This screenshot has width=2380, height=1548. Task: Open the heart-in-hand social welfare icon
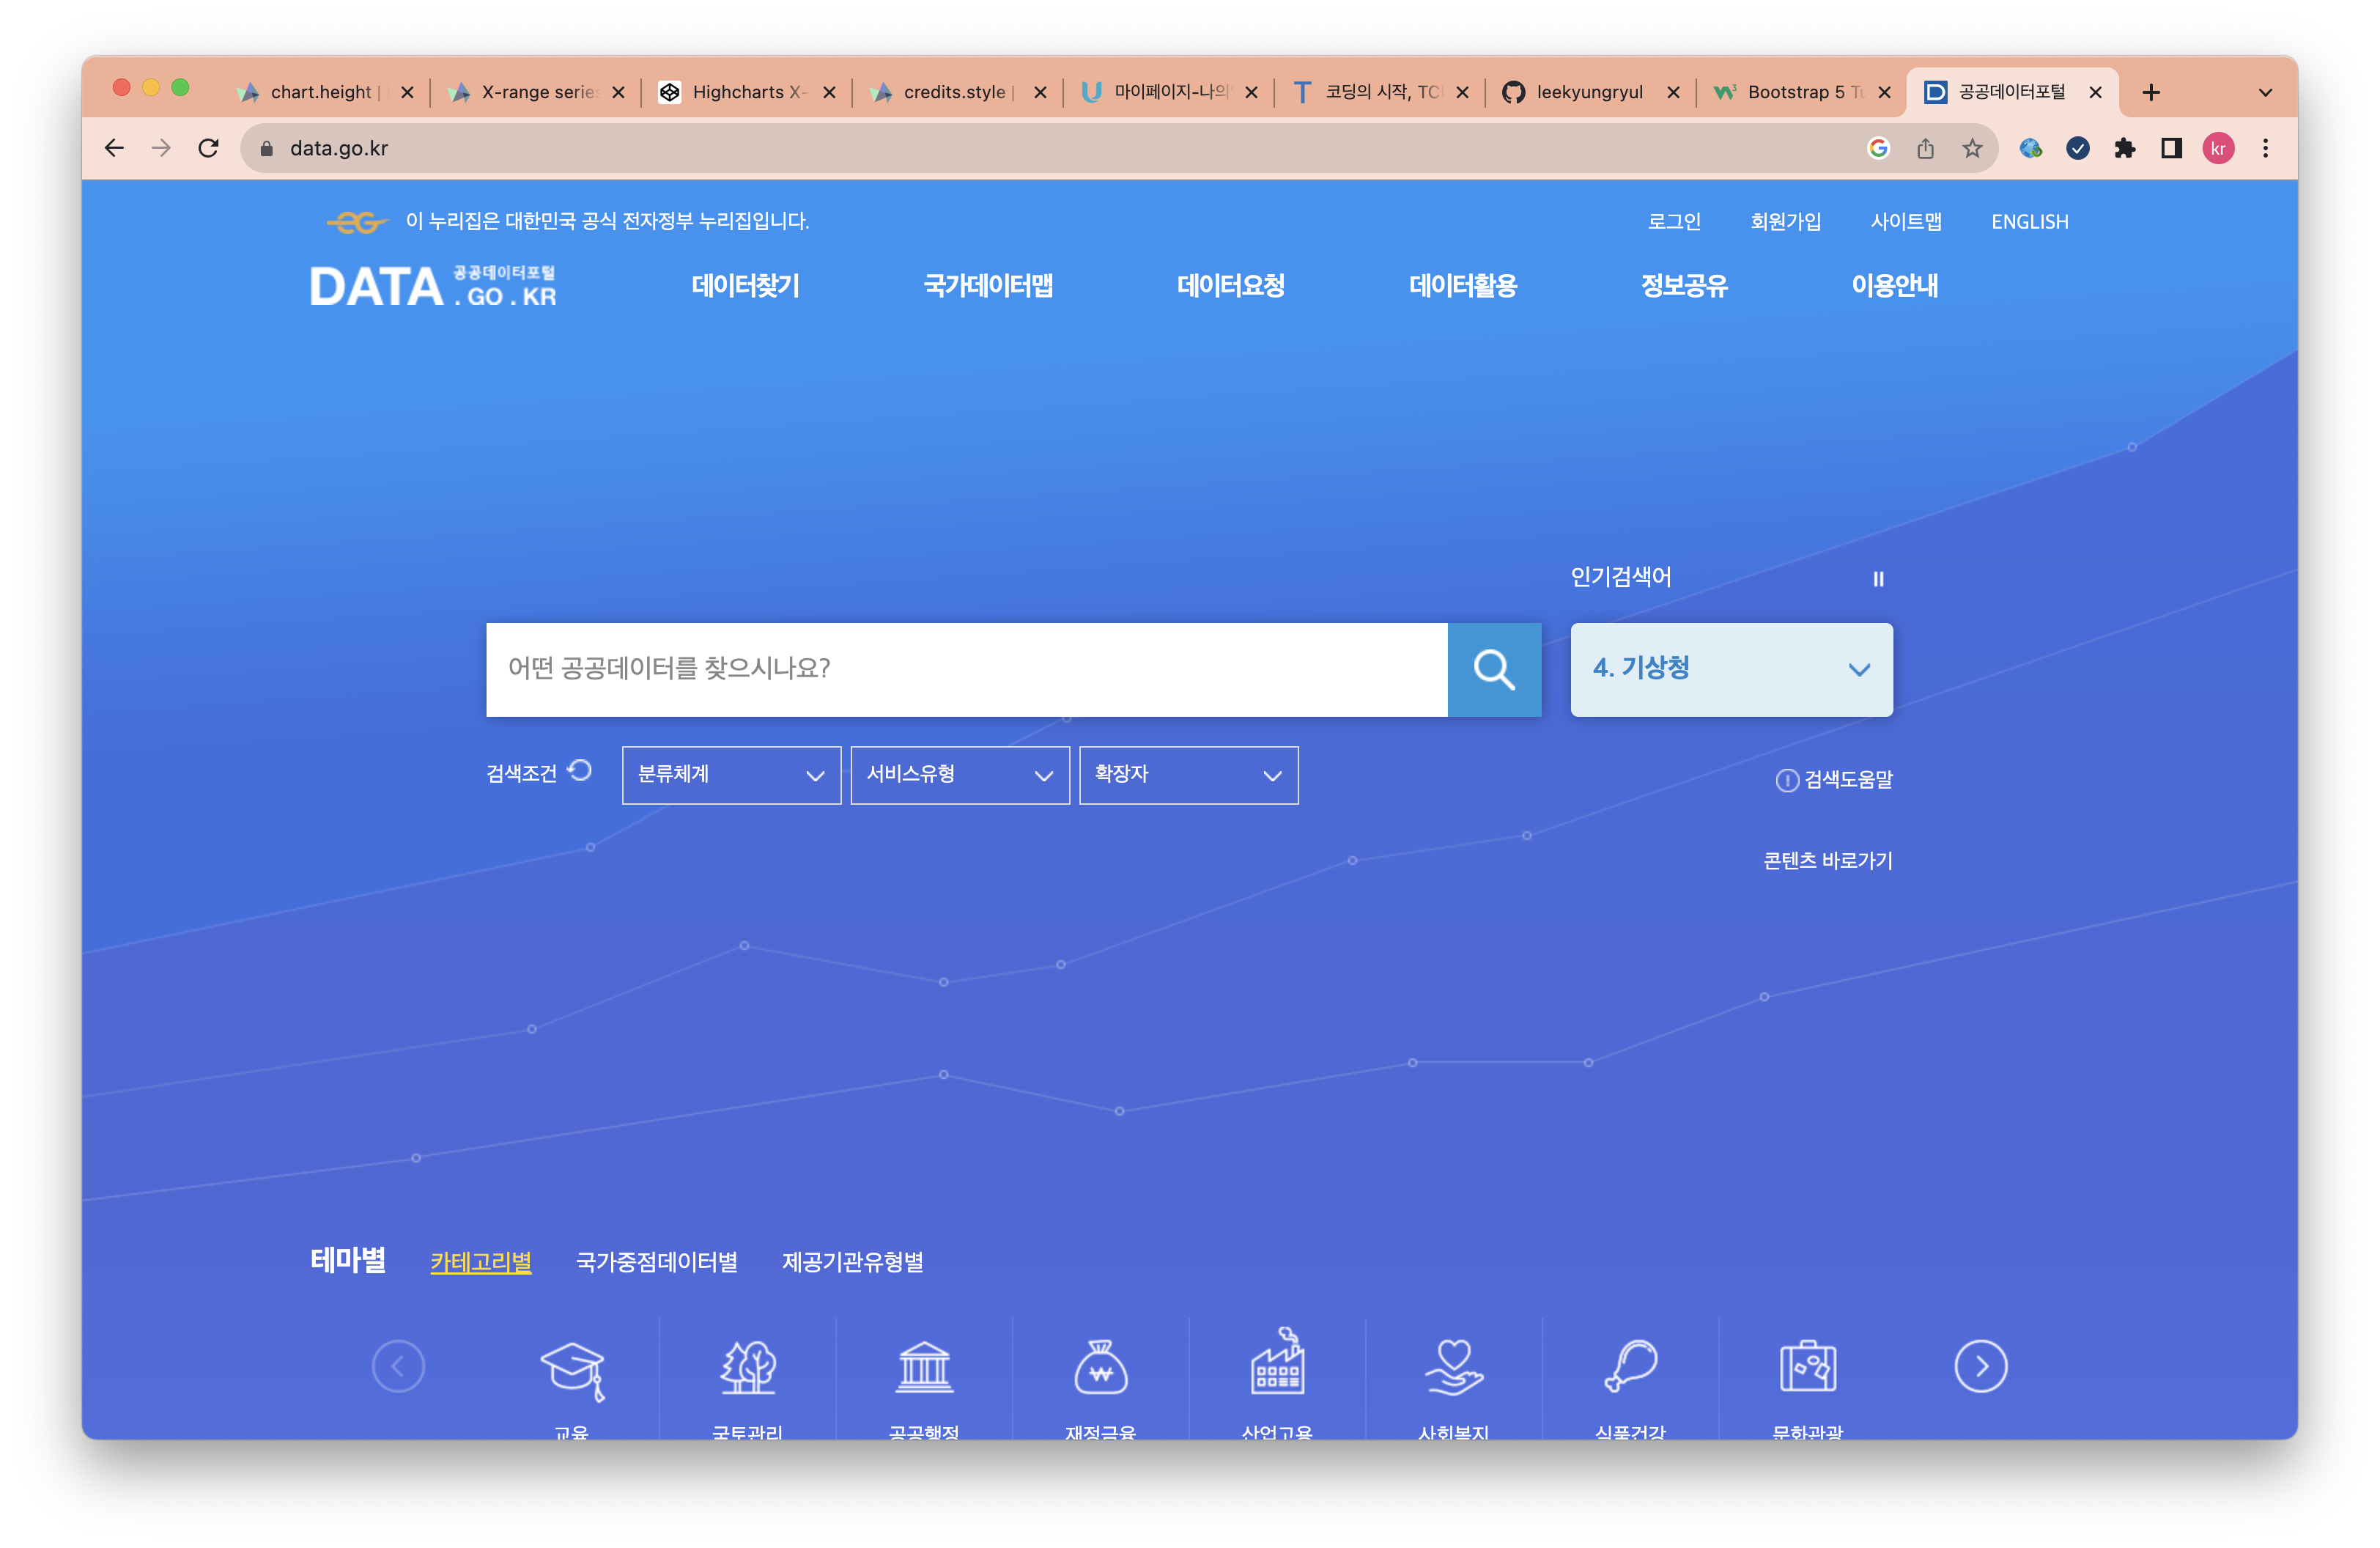(1453, 1367)
